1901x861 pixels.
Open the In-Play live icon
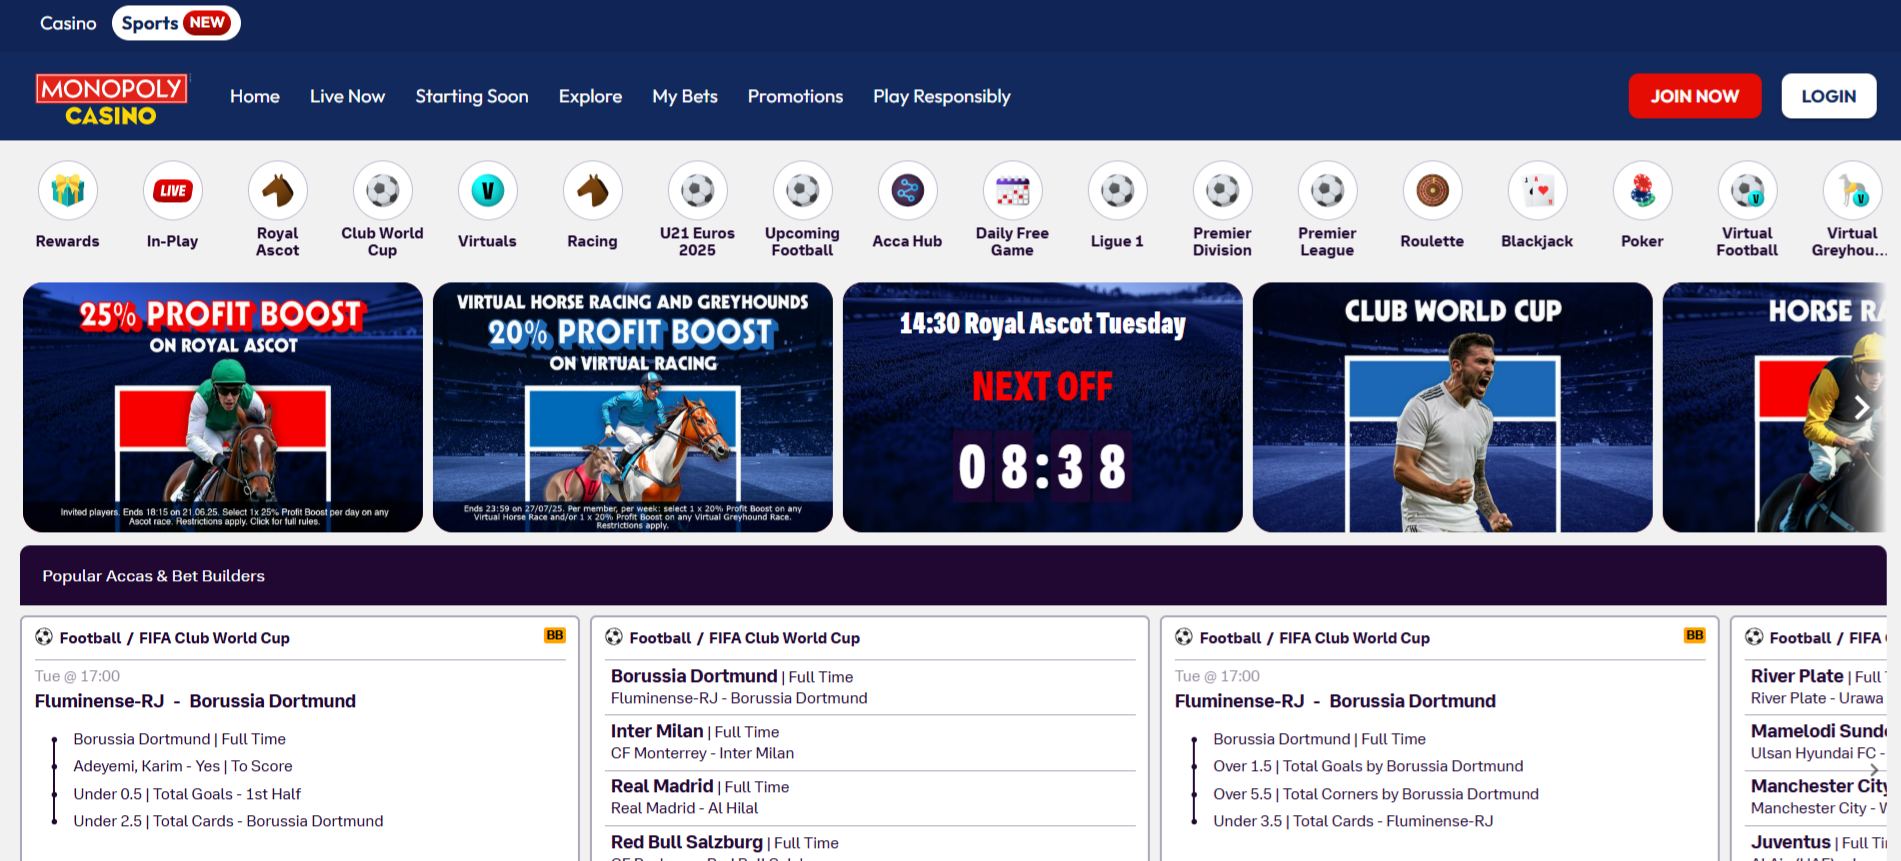(173, 191)
